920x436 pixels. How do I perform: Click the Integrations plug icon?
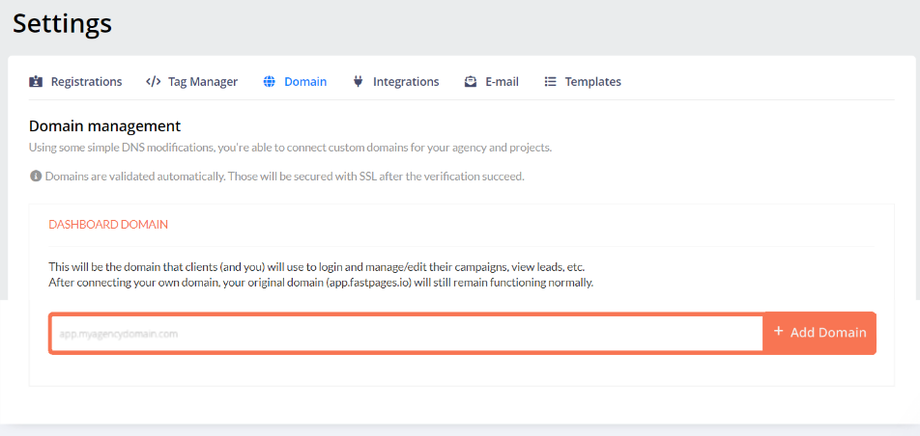[358, 82]
